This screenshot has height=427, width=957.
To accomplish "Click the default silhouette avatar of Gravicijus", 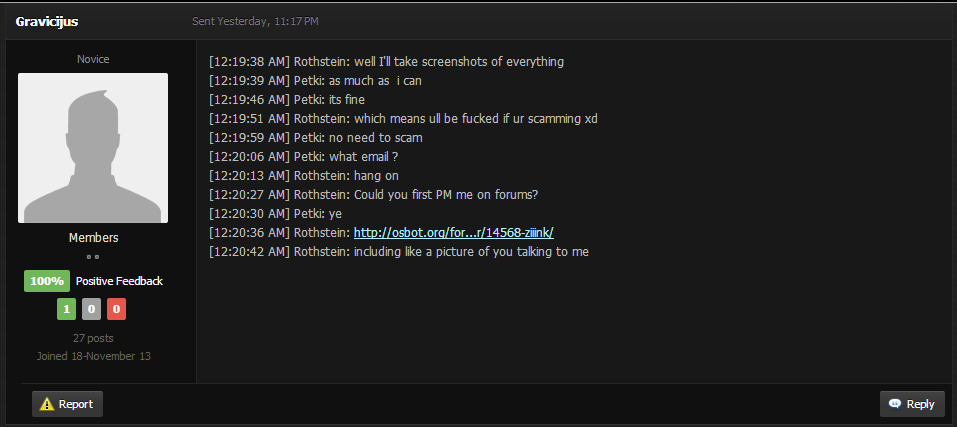I will [x=93, y=148].
